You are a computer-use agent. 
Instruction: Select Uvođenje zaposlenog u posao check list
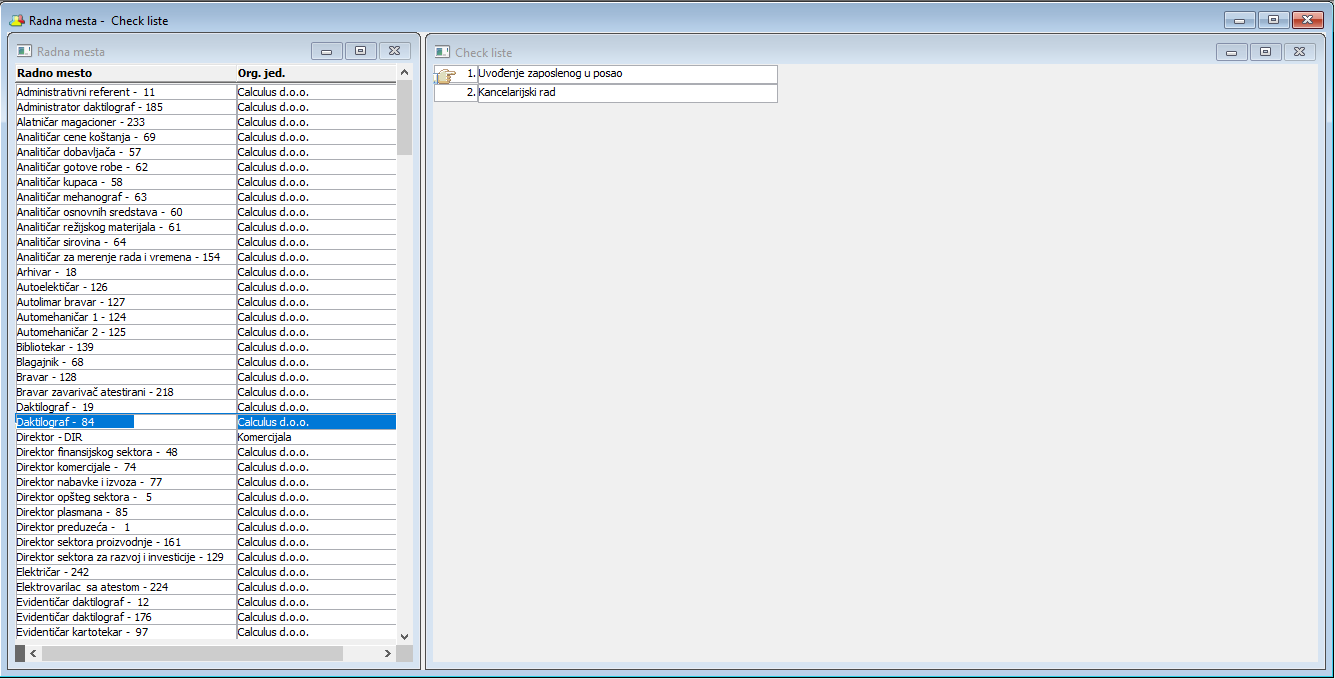pyautogui.click(x=626, y=74)
